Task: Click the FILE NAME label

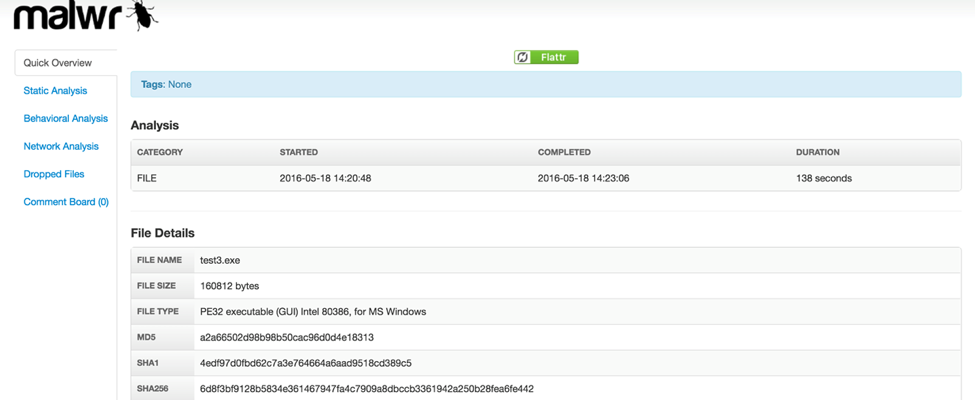Action: coord(159,260)
